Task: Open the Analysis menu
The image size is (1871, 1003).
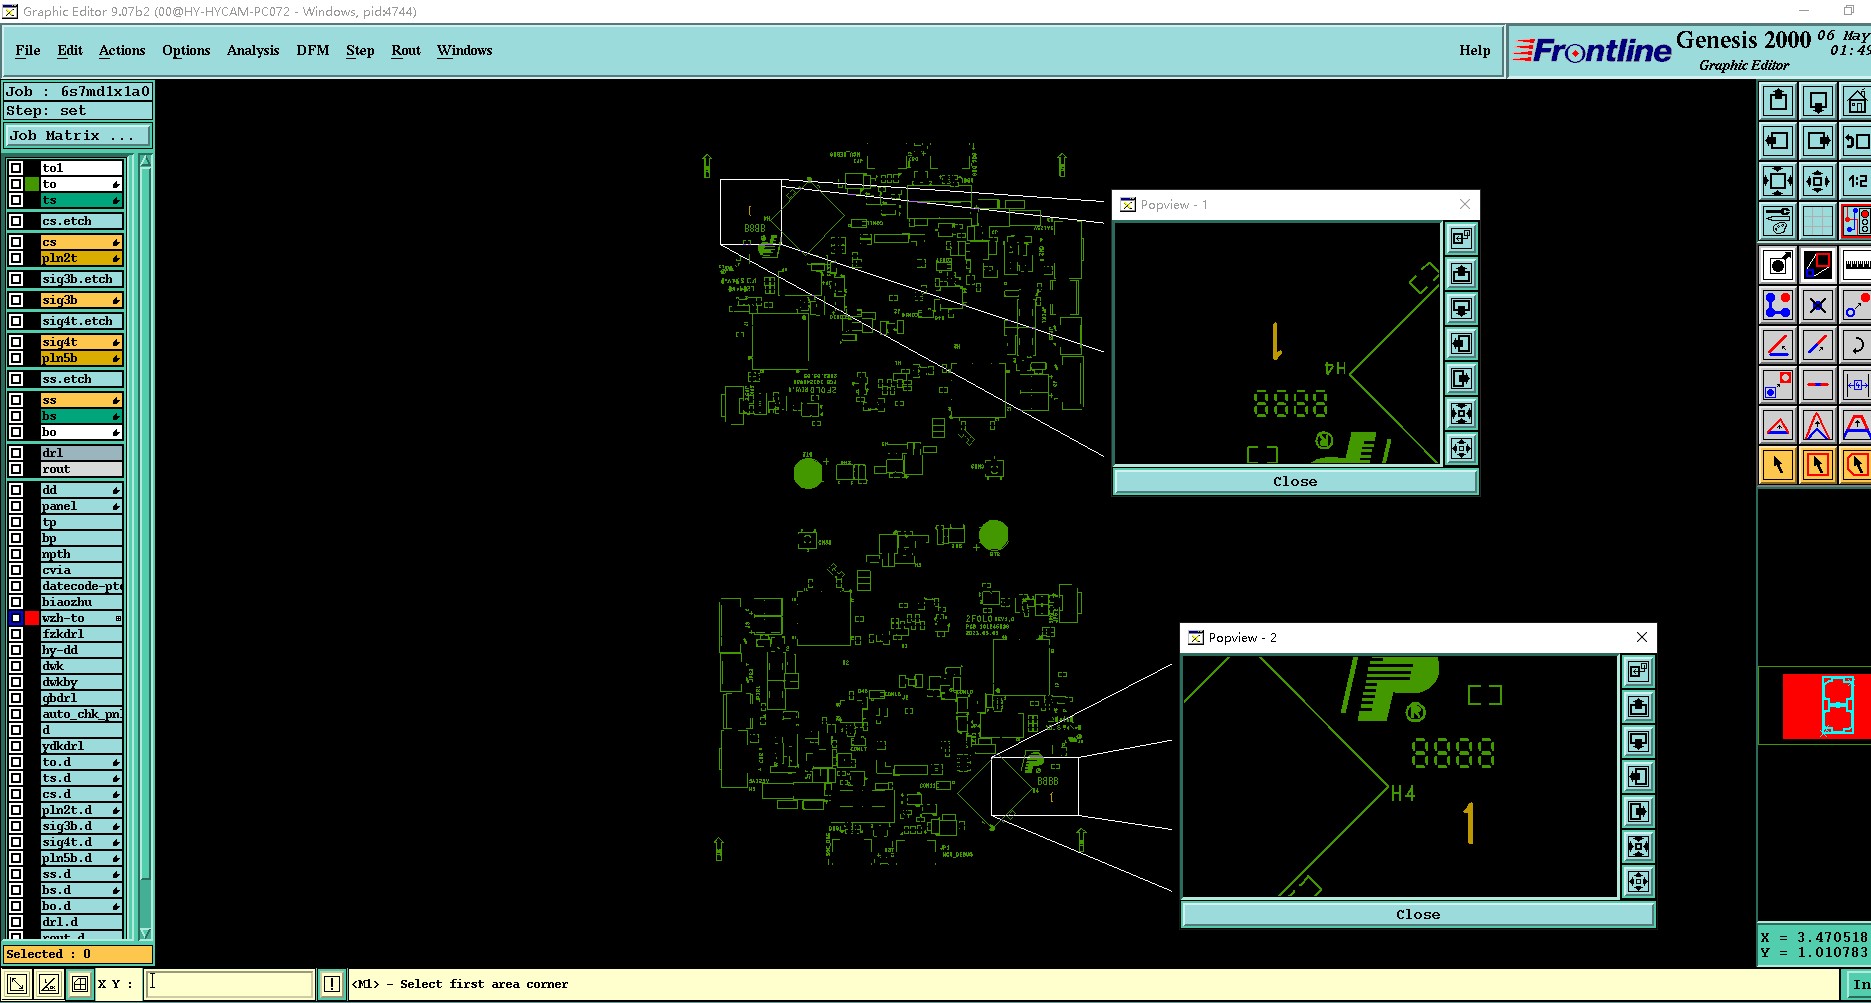Action: click(x=253, y=50)
